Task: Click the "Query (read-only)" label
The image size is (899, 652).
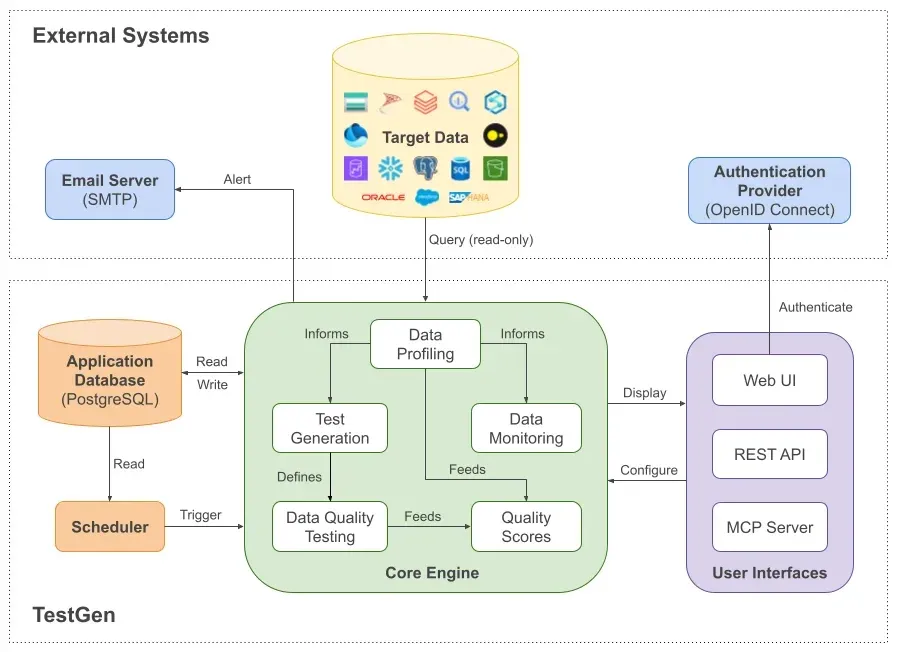Action: pyautogui.click(x=481, y=240)
